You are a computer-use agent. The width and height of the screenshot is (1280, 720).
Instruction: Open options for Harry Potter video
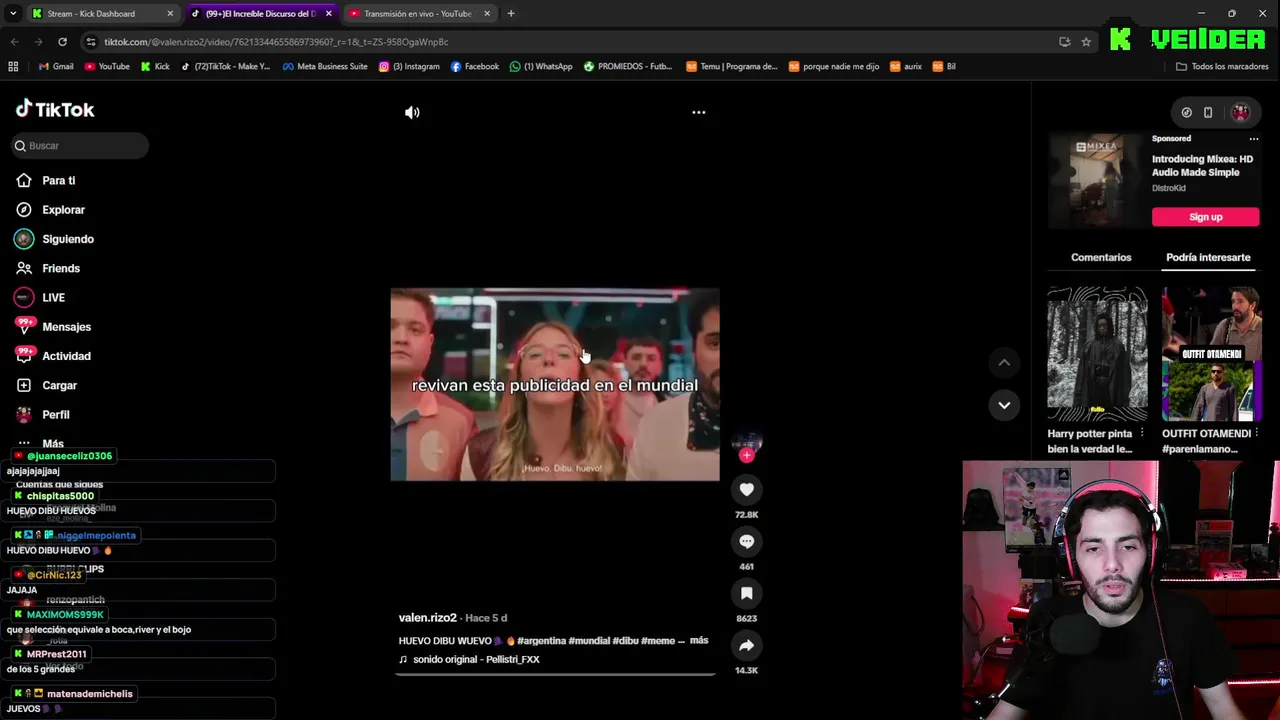click(x=1141, y=434)
